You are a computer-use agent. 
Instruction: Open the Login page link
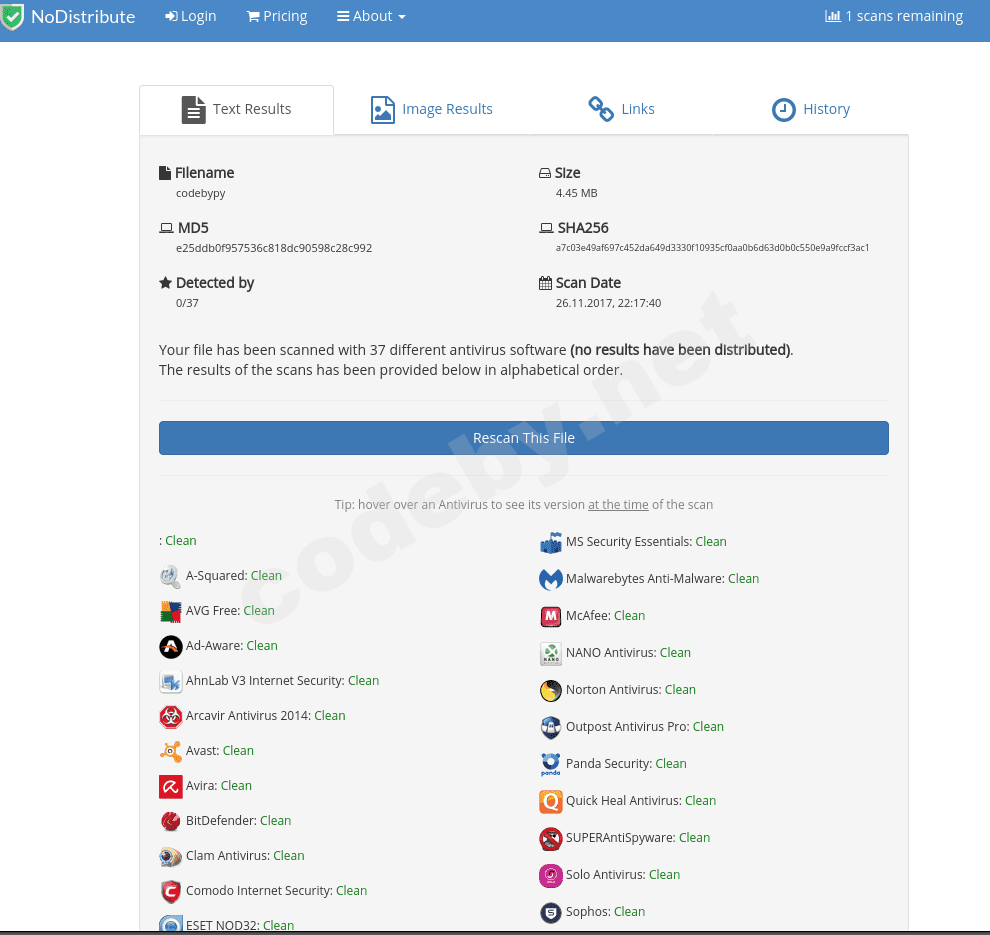[x=191, y=16]
